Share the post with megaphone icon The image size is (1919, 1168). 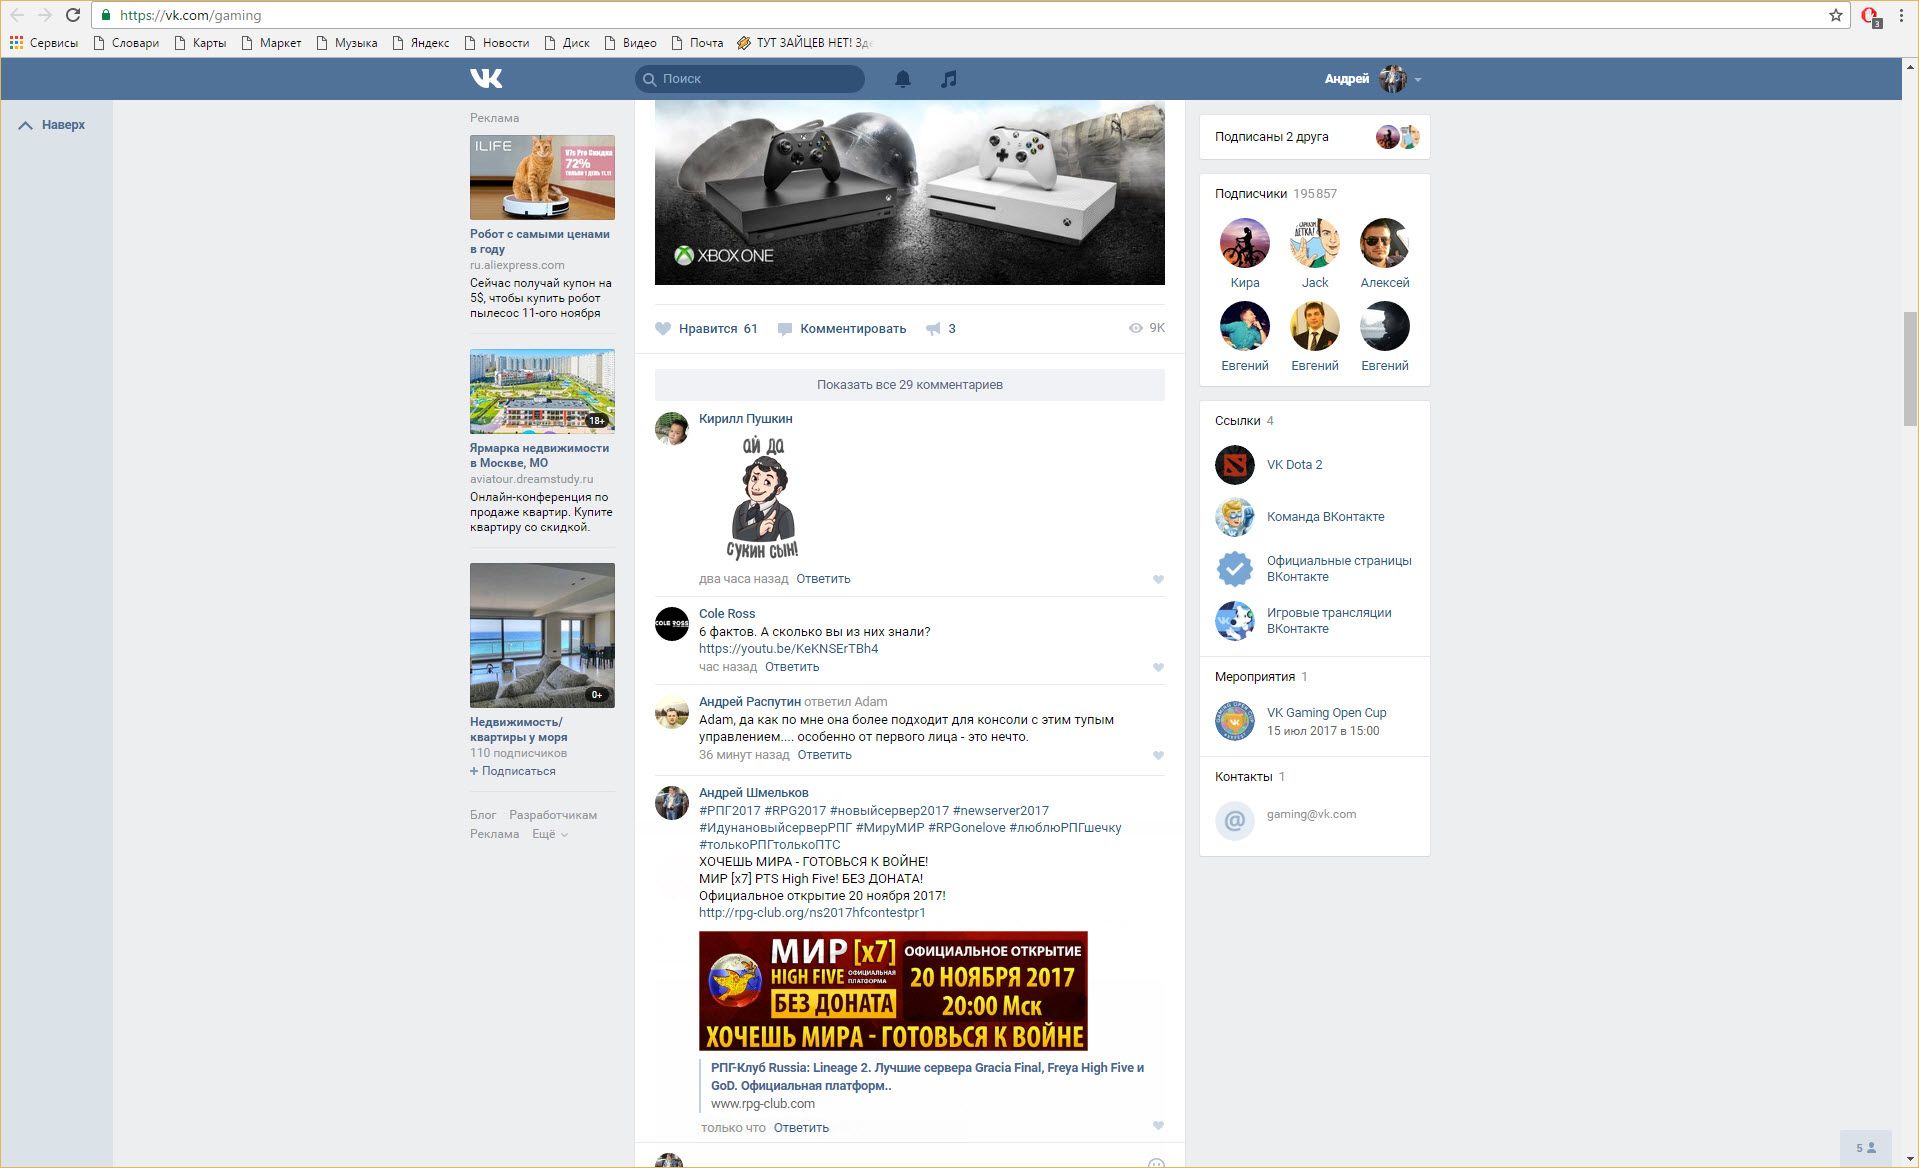point(933,328)
